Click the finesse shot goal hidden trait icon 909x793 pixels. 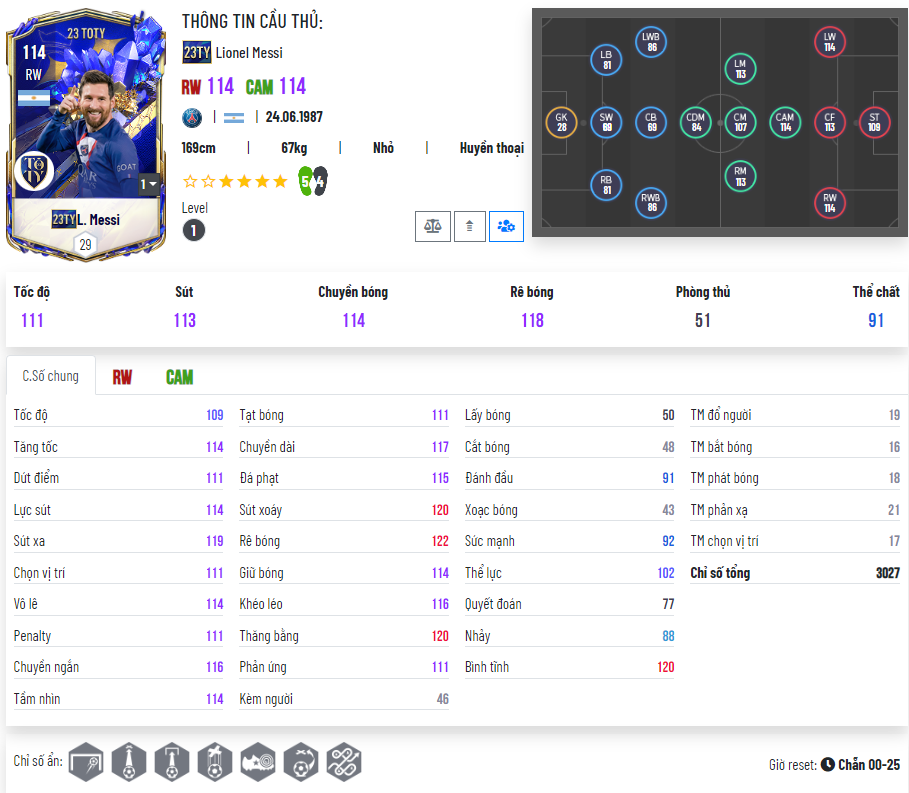[x=86, y=762]
